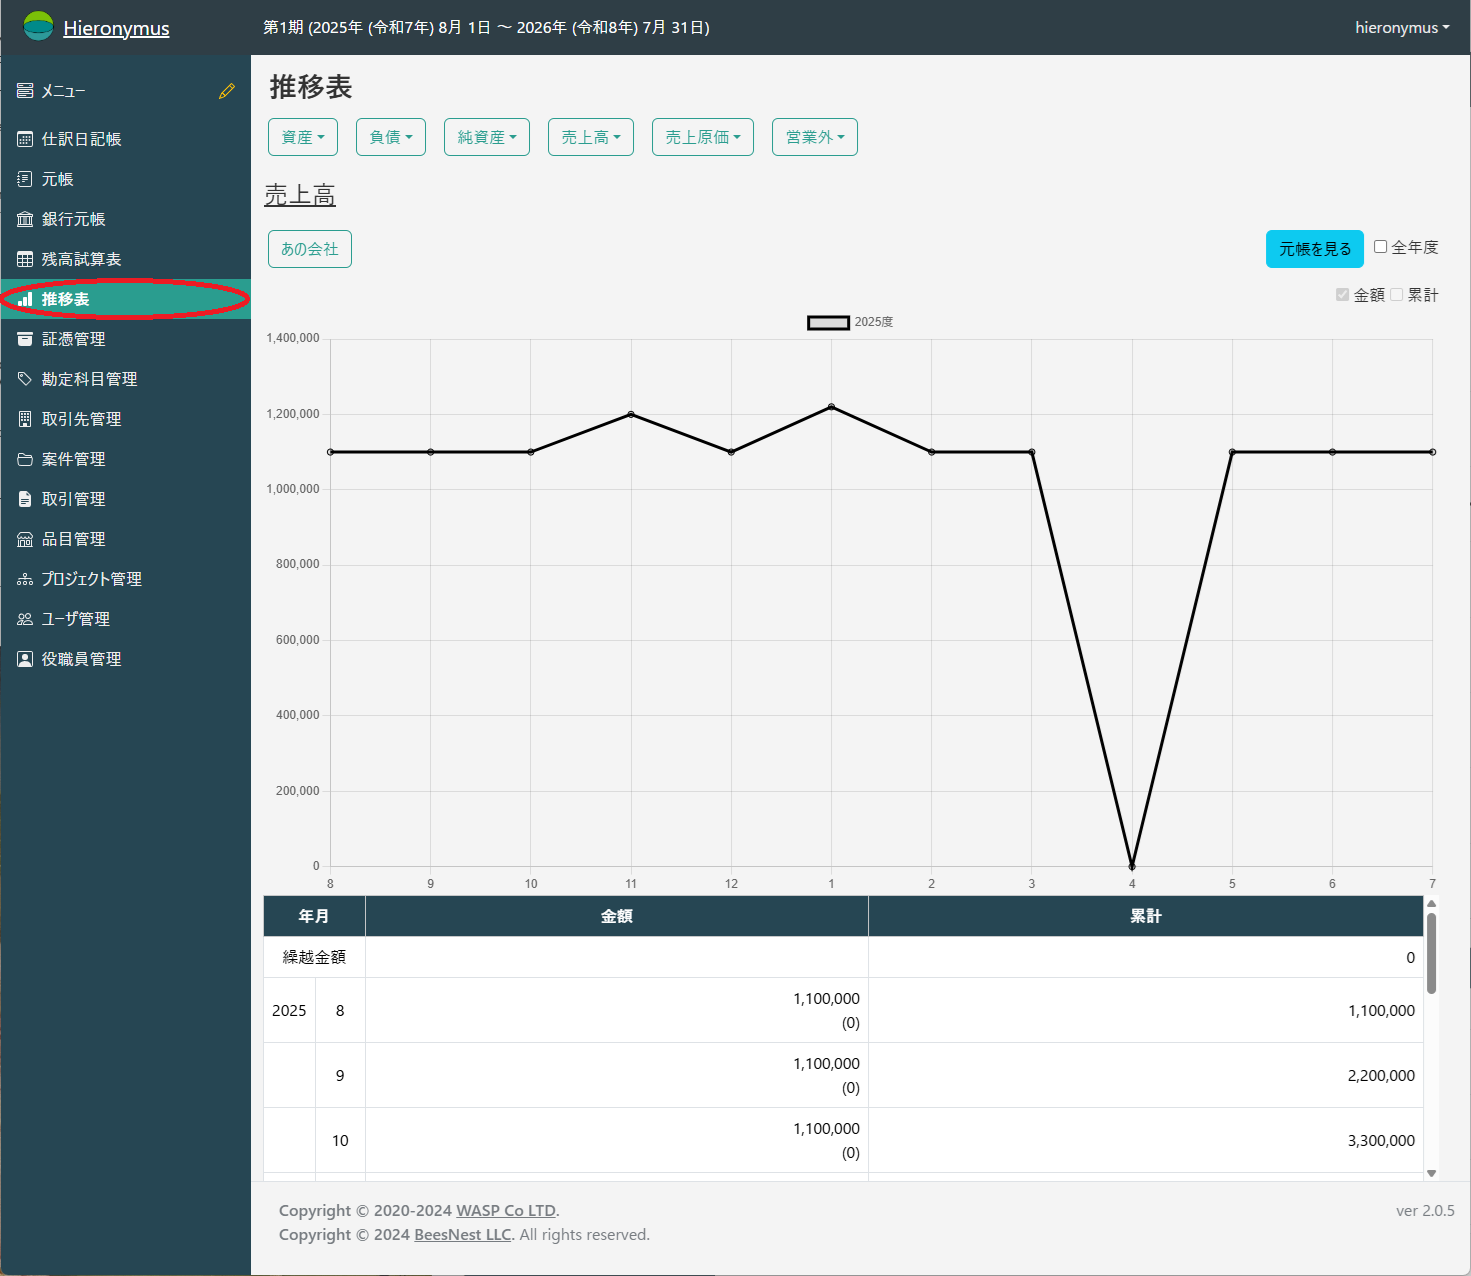1471x1276 pixels.
Task: Open the hieronymus user dropdown
Action: click(x=1401, y=28)
